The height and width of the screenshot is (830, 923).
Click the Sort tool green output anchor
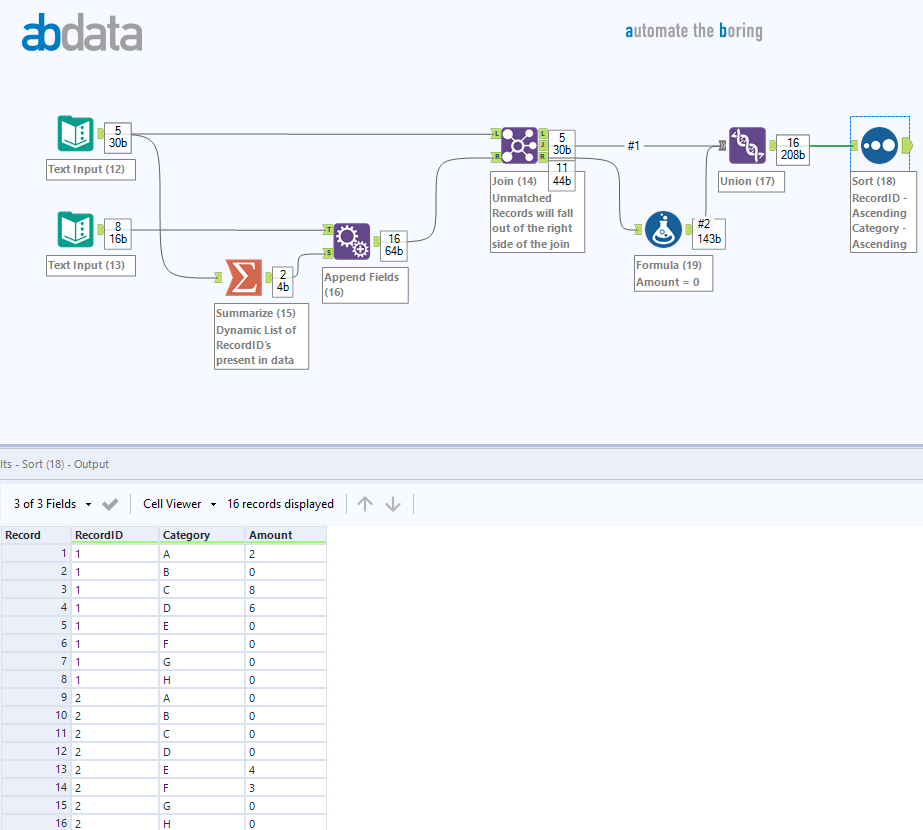pos(907,145)
